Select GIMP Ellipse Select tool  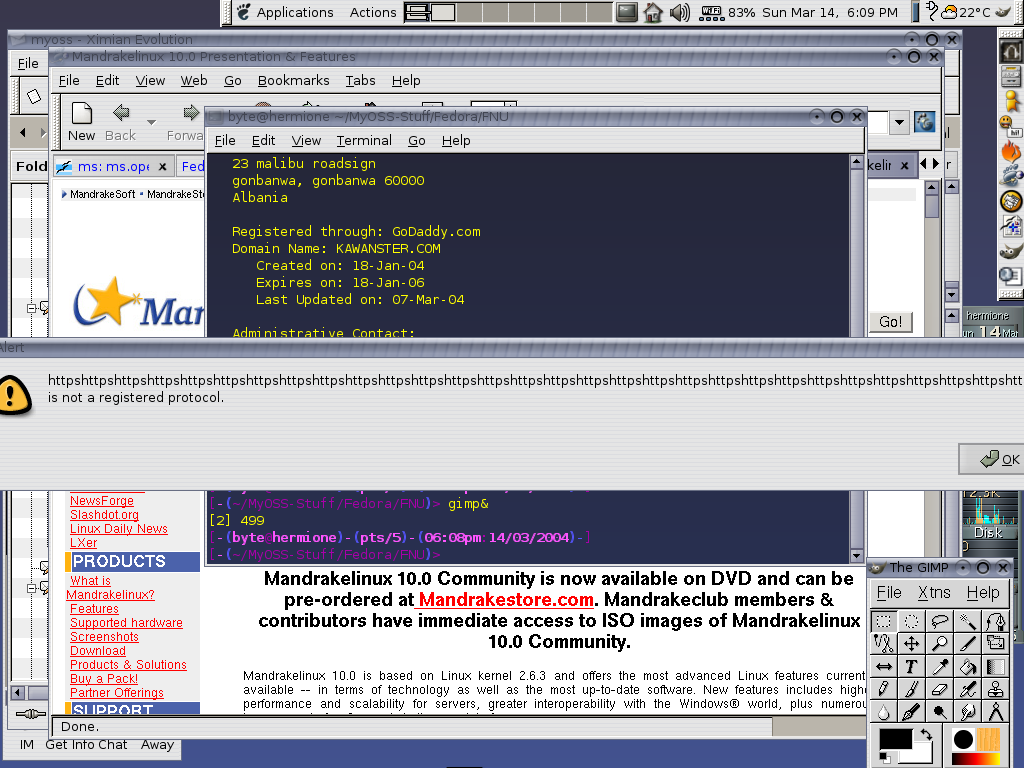[x=911, y=621]
